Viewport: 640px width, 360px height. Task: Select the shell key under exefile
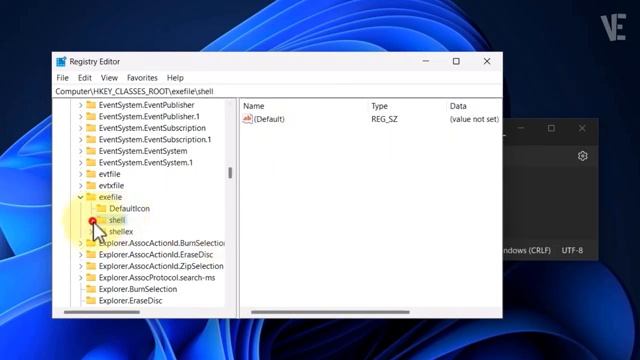click(x=117, y=220)
